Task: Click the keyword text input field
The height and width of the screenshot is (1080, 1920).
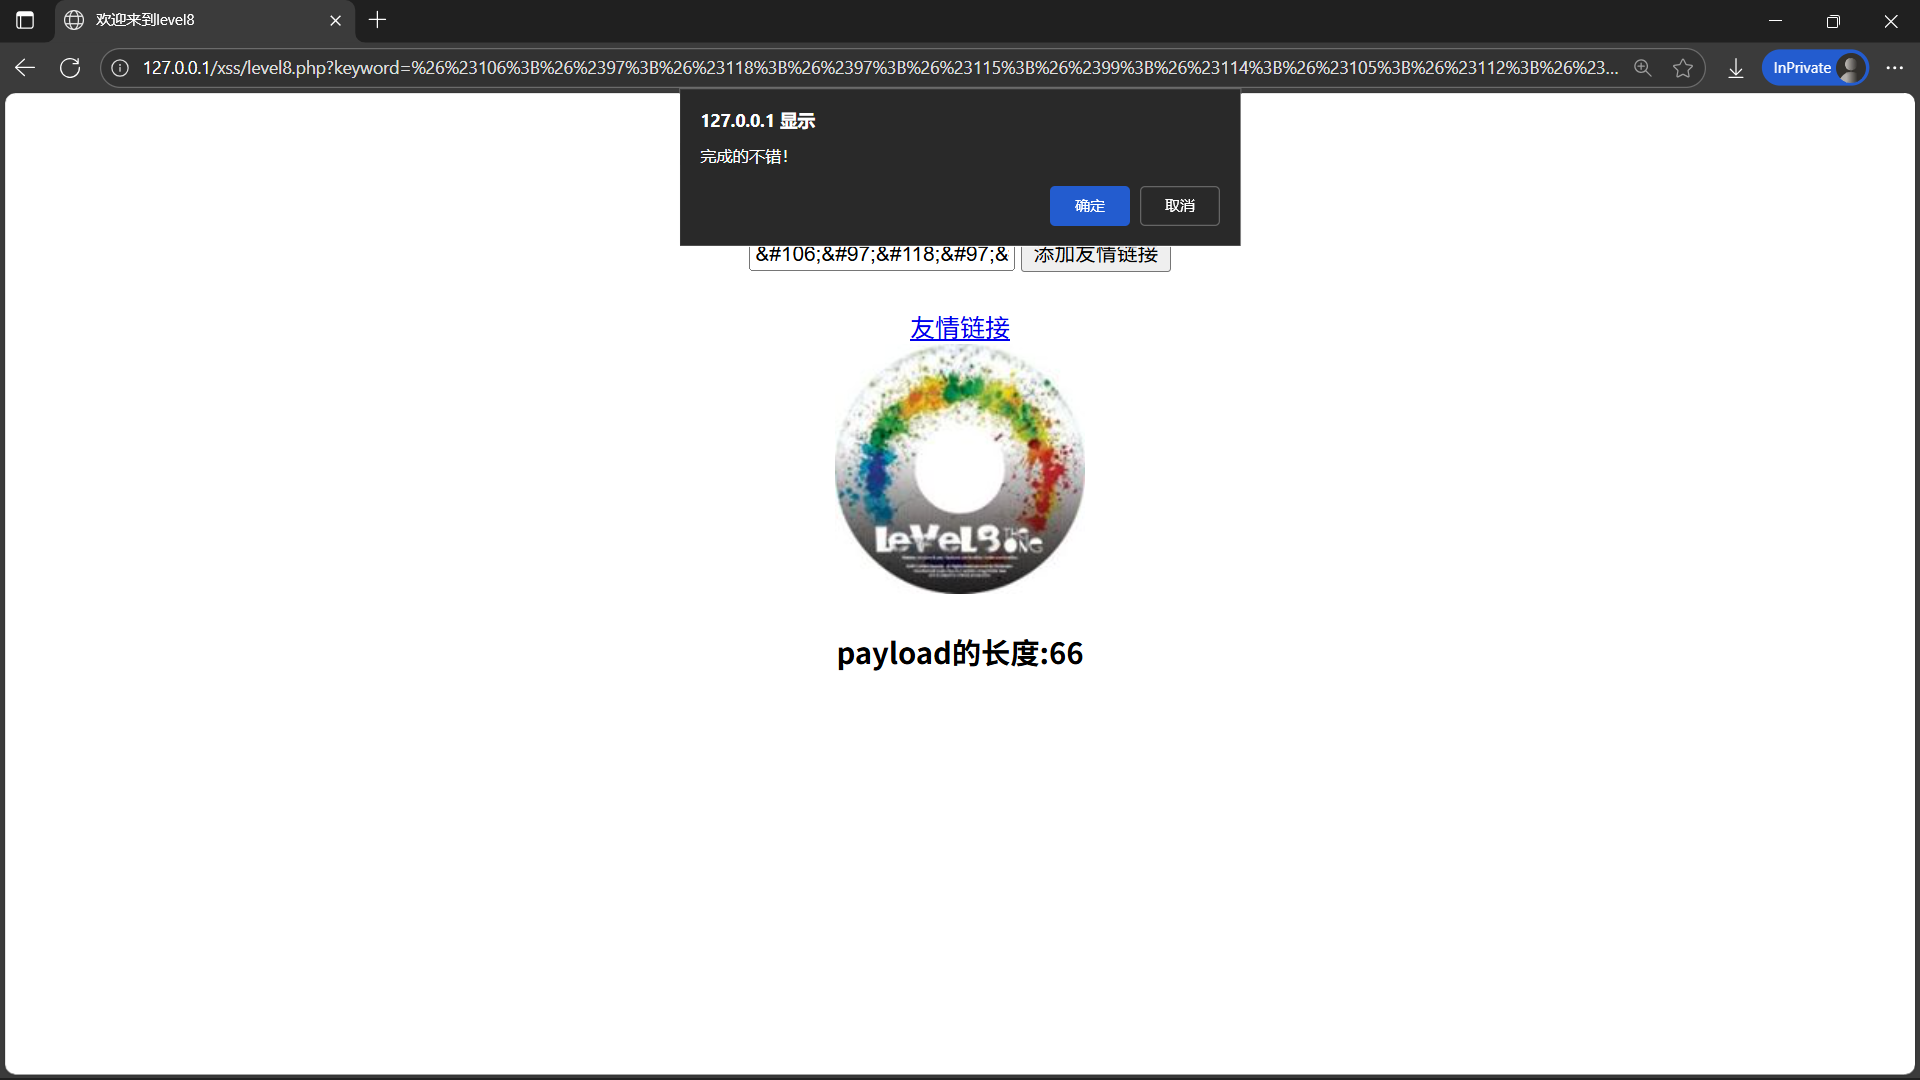Action: tap(881, 258)
